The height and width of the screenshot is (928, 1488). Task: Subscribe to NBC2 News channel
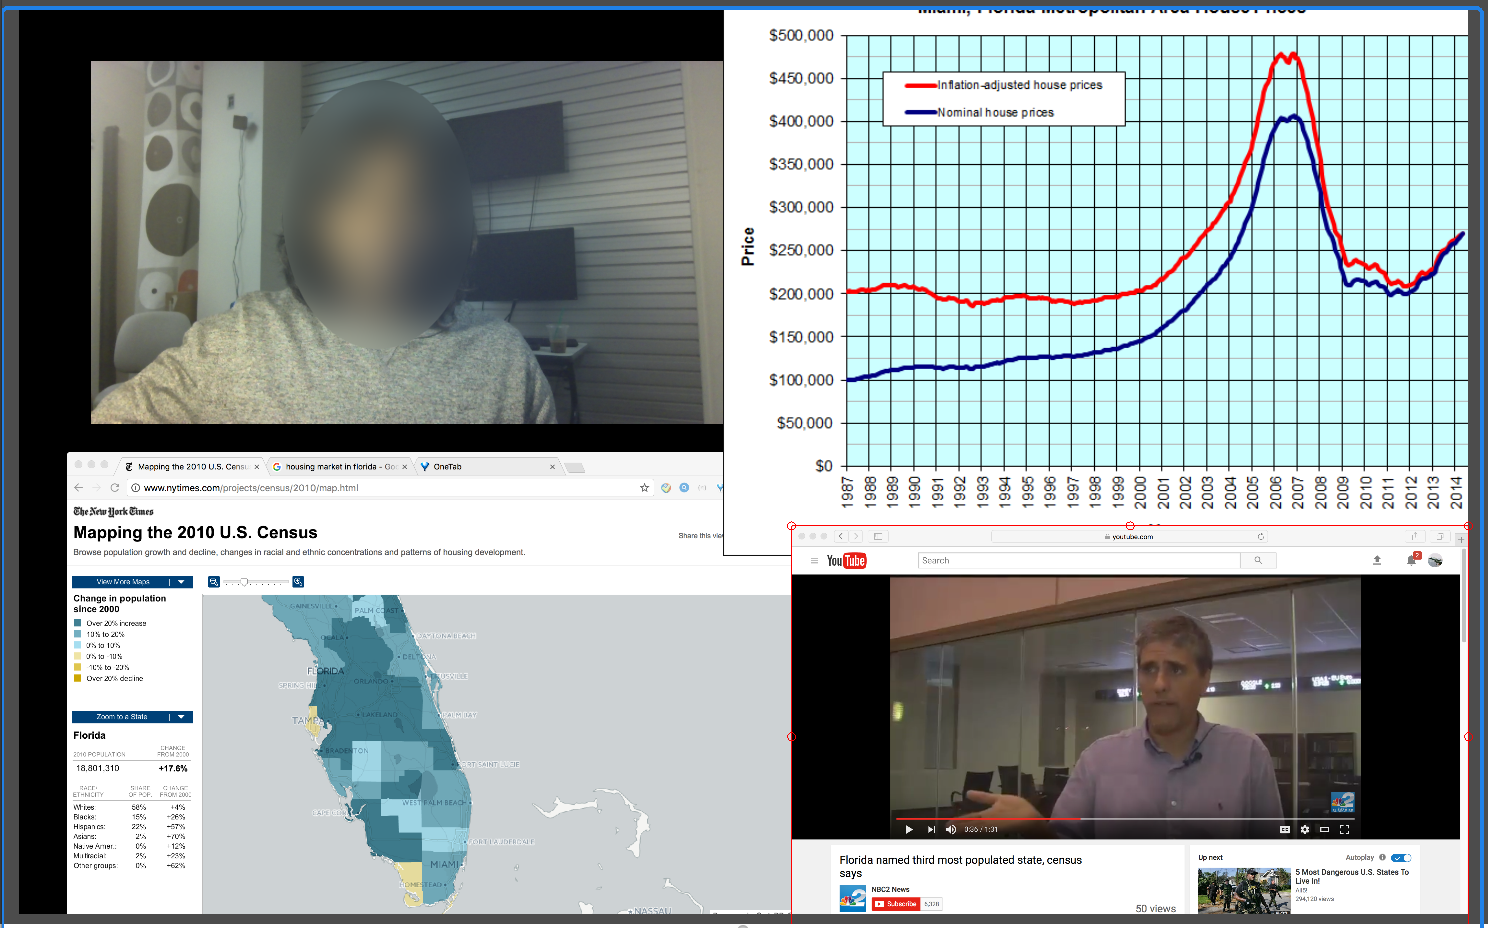pyautogui.click(x=895, y=904)
